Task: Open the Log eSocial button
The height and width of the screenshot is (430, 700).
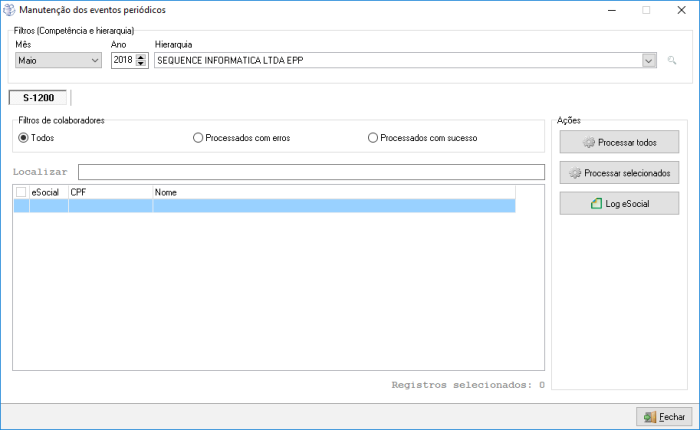Action: 620,204
